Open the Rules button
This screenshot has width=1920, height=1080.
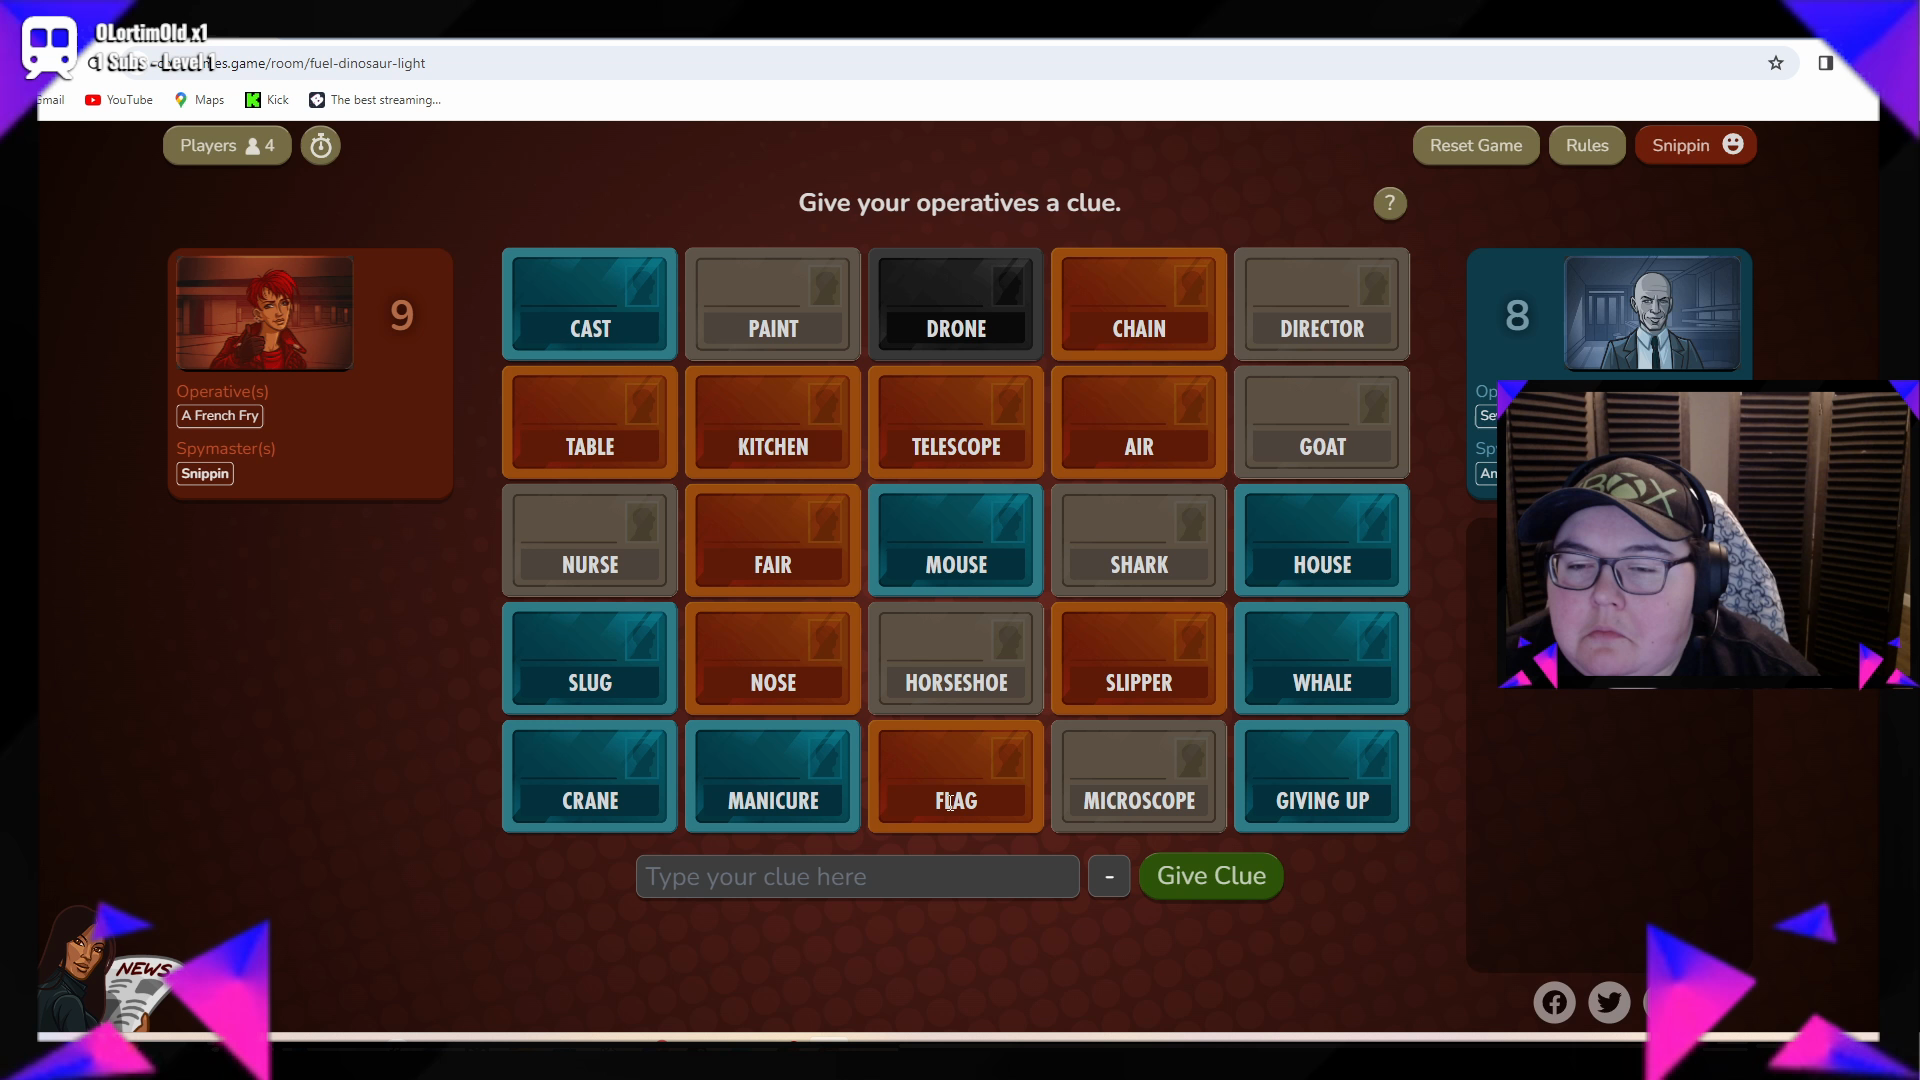(1587, 146)
